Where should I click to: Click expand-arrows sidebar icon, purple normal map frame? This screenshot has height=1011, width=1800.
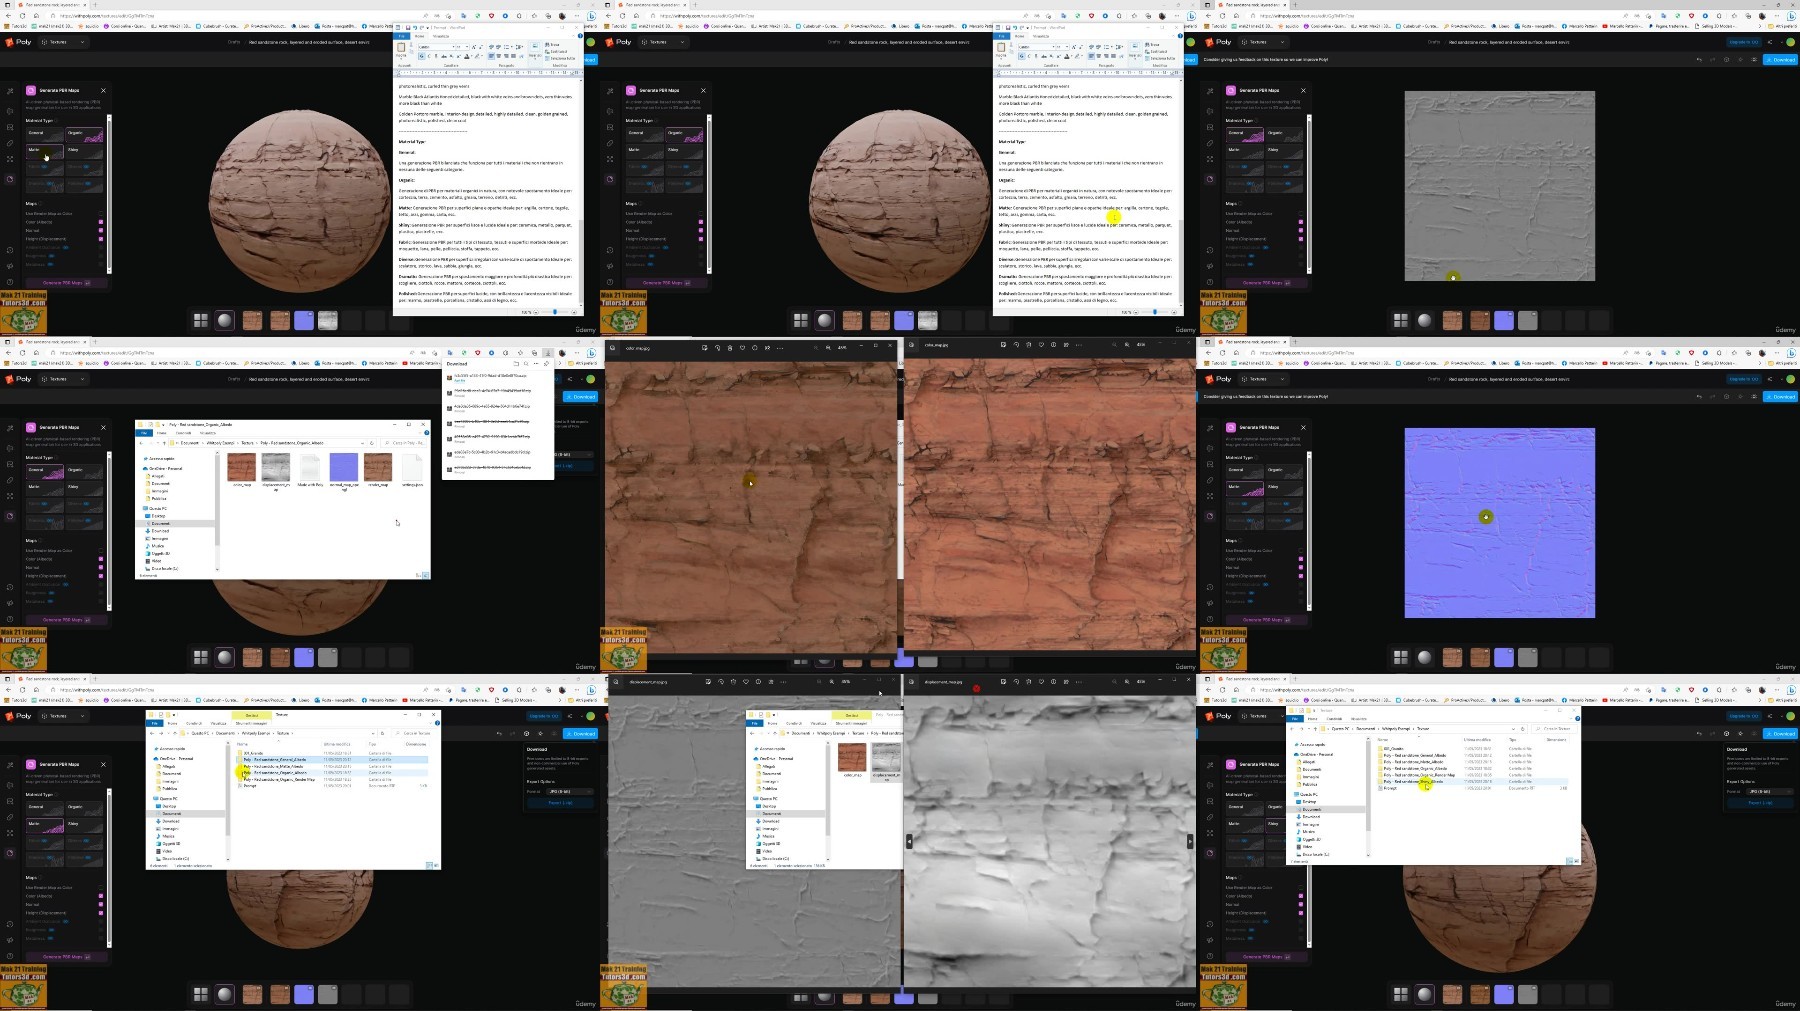(x=1210, y=496)
